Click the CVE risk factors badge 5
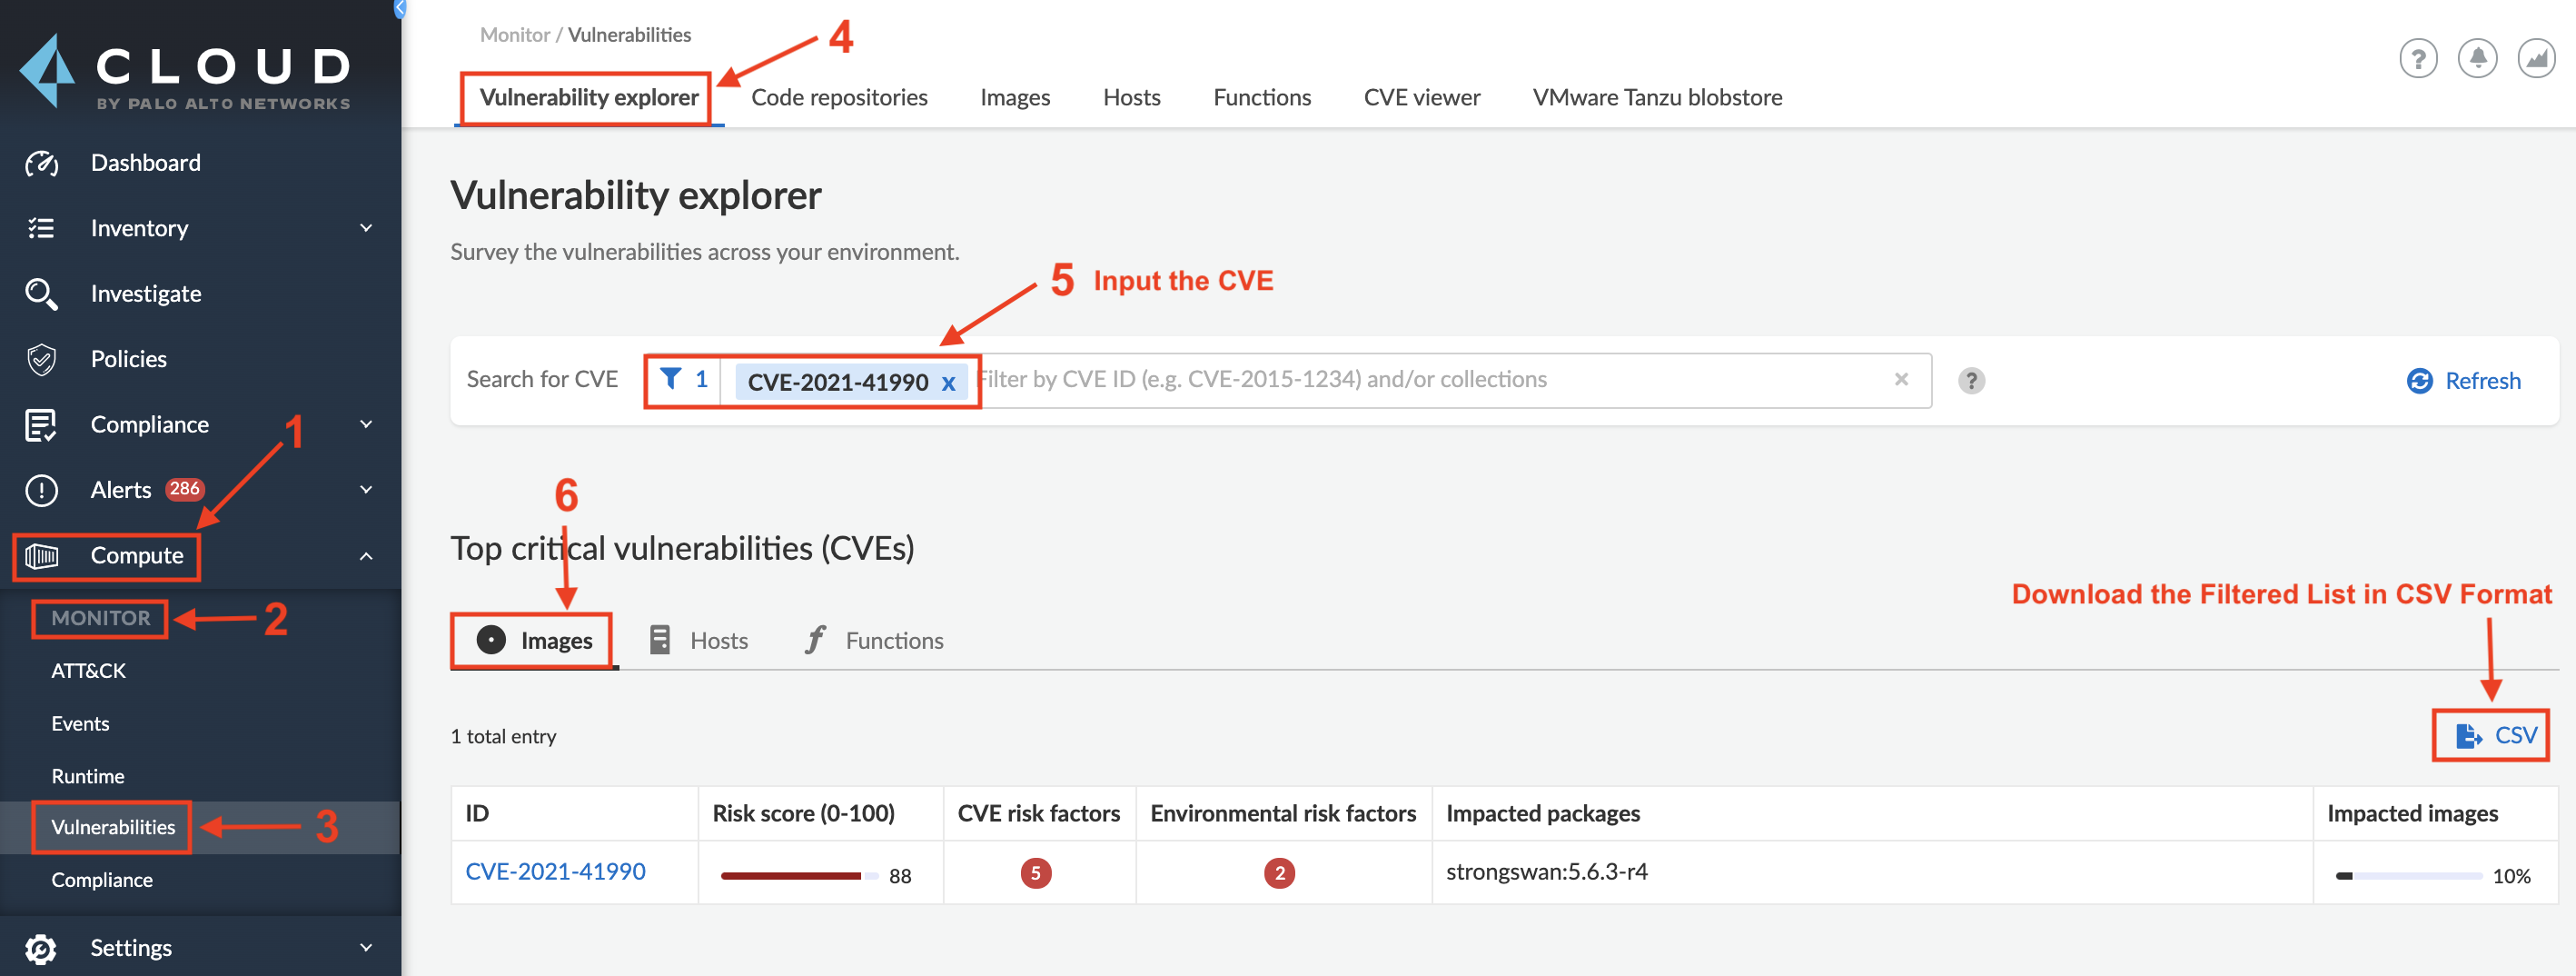The height and width of the screenshot is (976, 2576). pos(1036,873)
